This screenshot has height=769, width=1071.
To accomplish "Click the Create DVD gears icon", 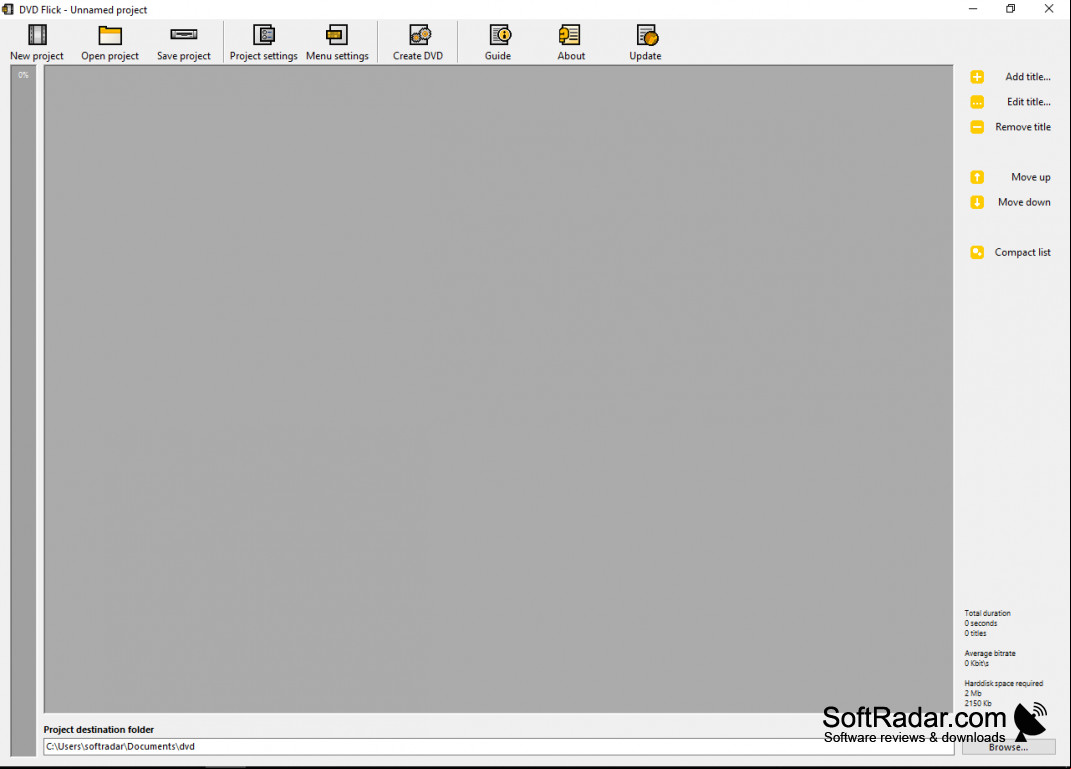I will click(419, 35).
